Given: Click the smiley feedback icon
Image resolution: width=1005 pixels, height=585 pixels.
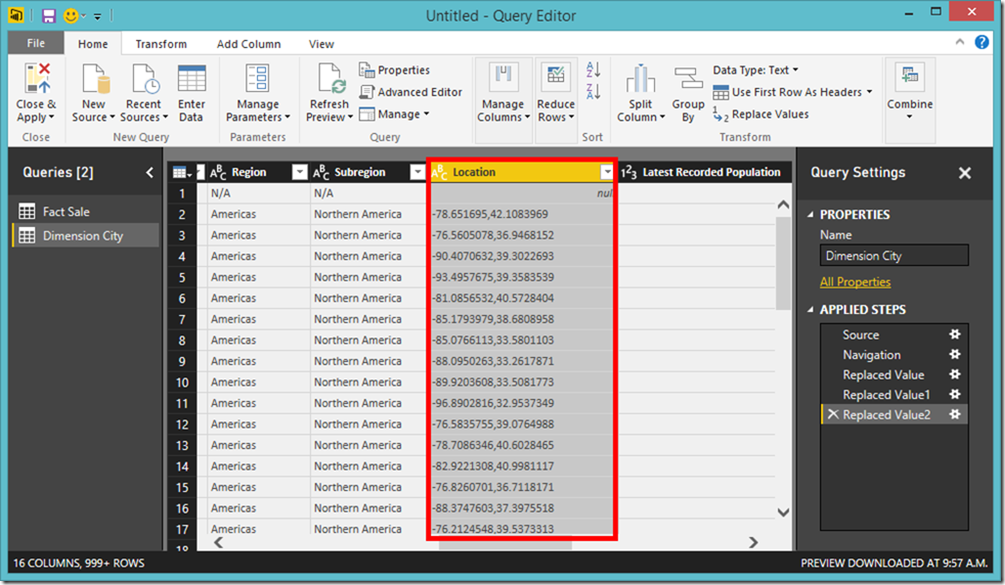Looking at the screenshot, I should (x=71, y=15).
